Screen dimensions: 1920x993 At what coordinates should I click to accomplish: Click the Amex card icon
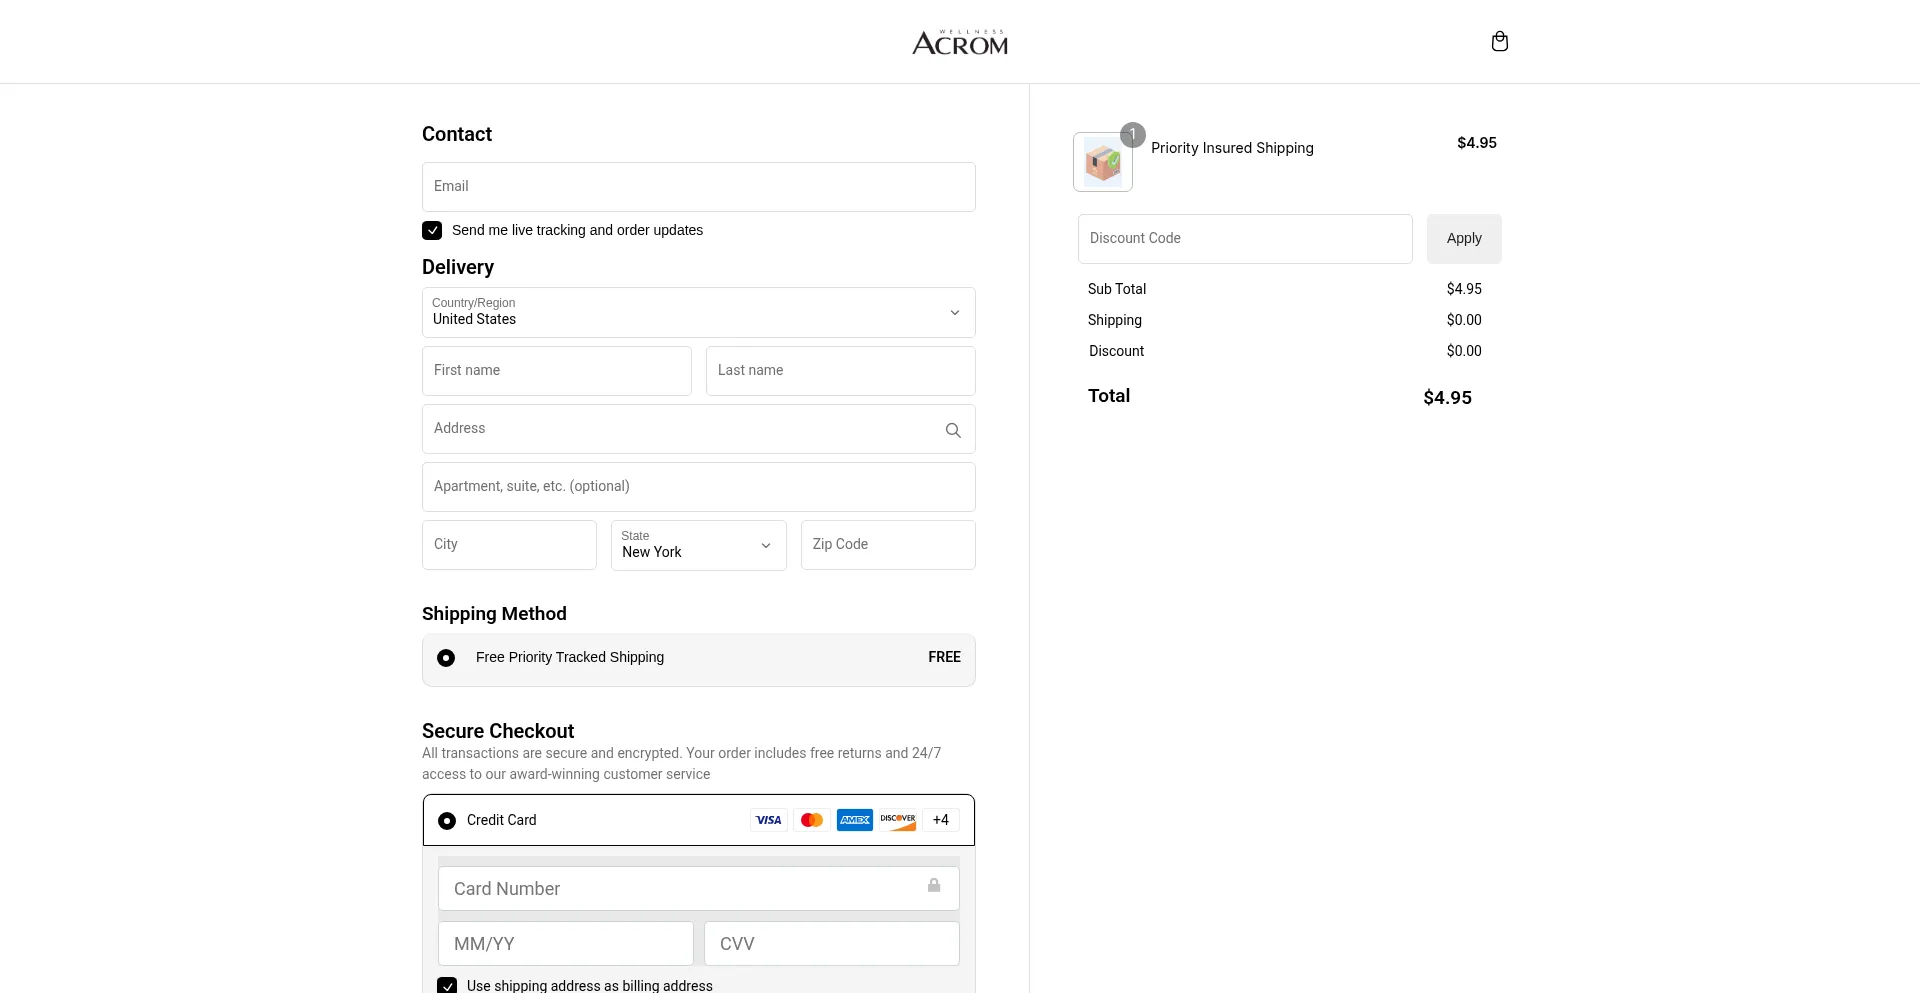tap(855, 820)
